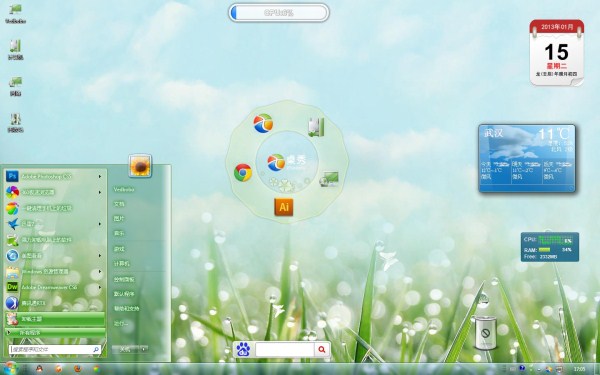This screenshot has height=375, width=600.
Task: Expand the blue circular arrow app's submenu arrow
Action: [x=100, y=255]
